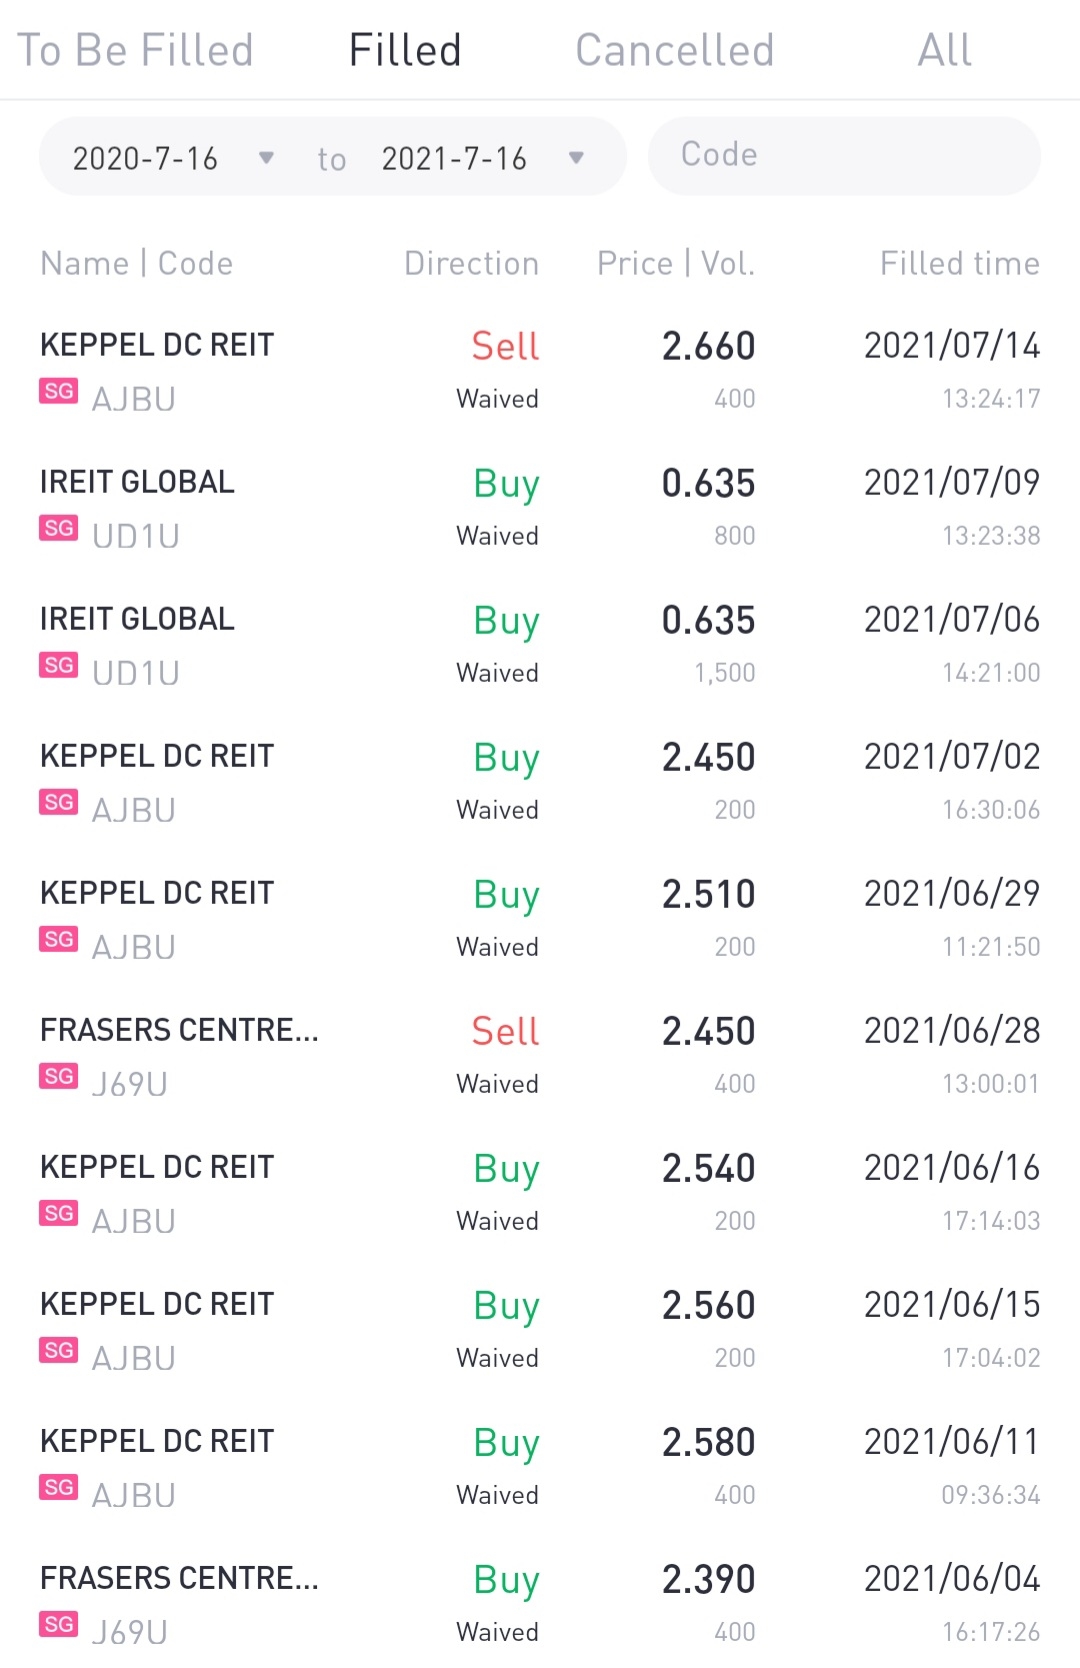The width and height of the screenshot is (1080, 1668).
Task: Tap the SG badge beside UD1U on the 2021/07/09 order
Action: pyautogui.click(x=59, y=528)
